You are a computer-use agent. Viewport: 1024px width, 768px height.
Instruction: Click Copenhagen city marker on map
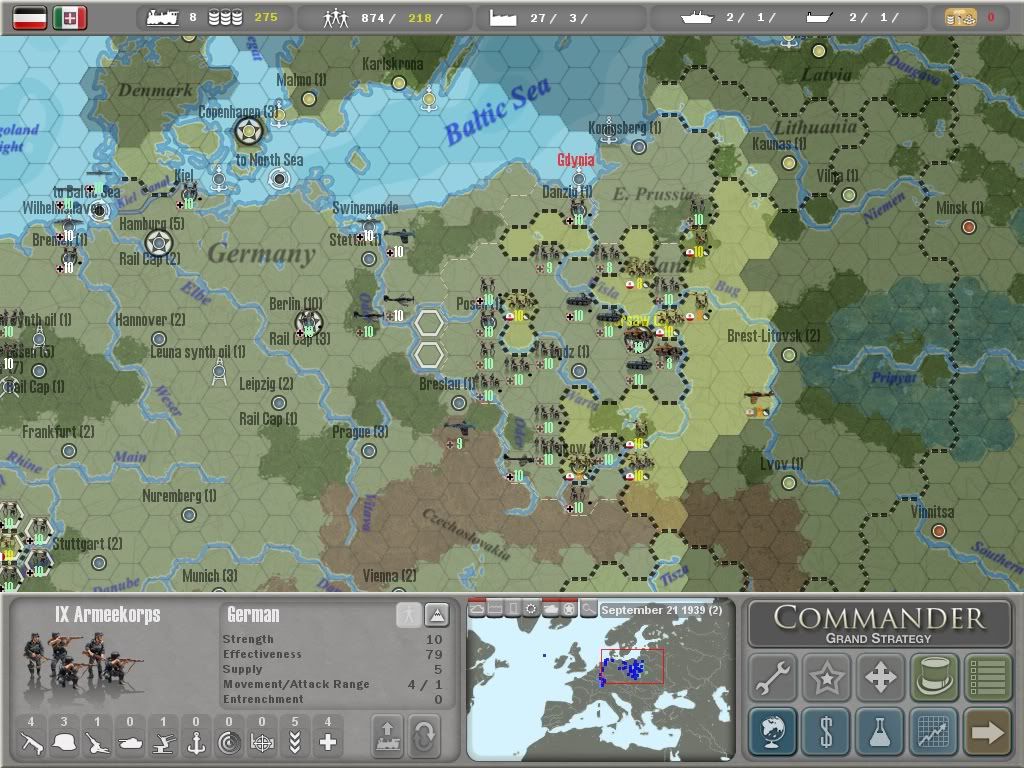click(249, 131)
